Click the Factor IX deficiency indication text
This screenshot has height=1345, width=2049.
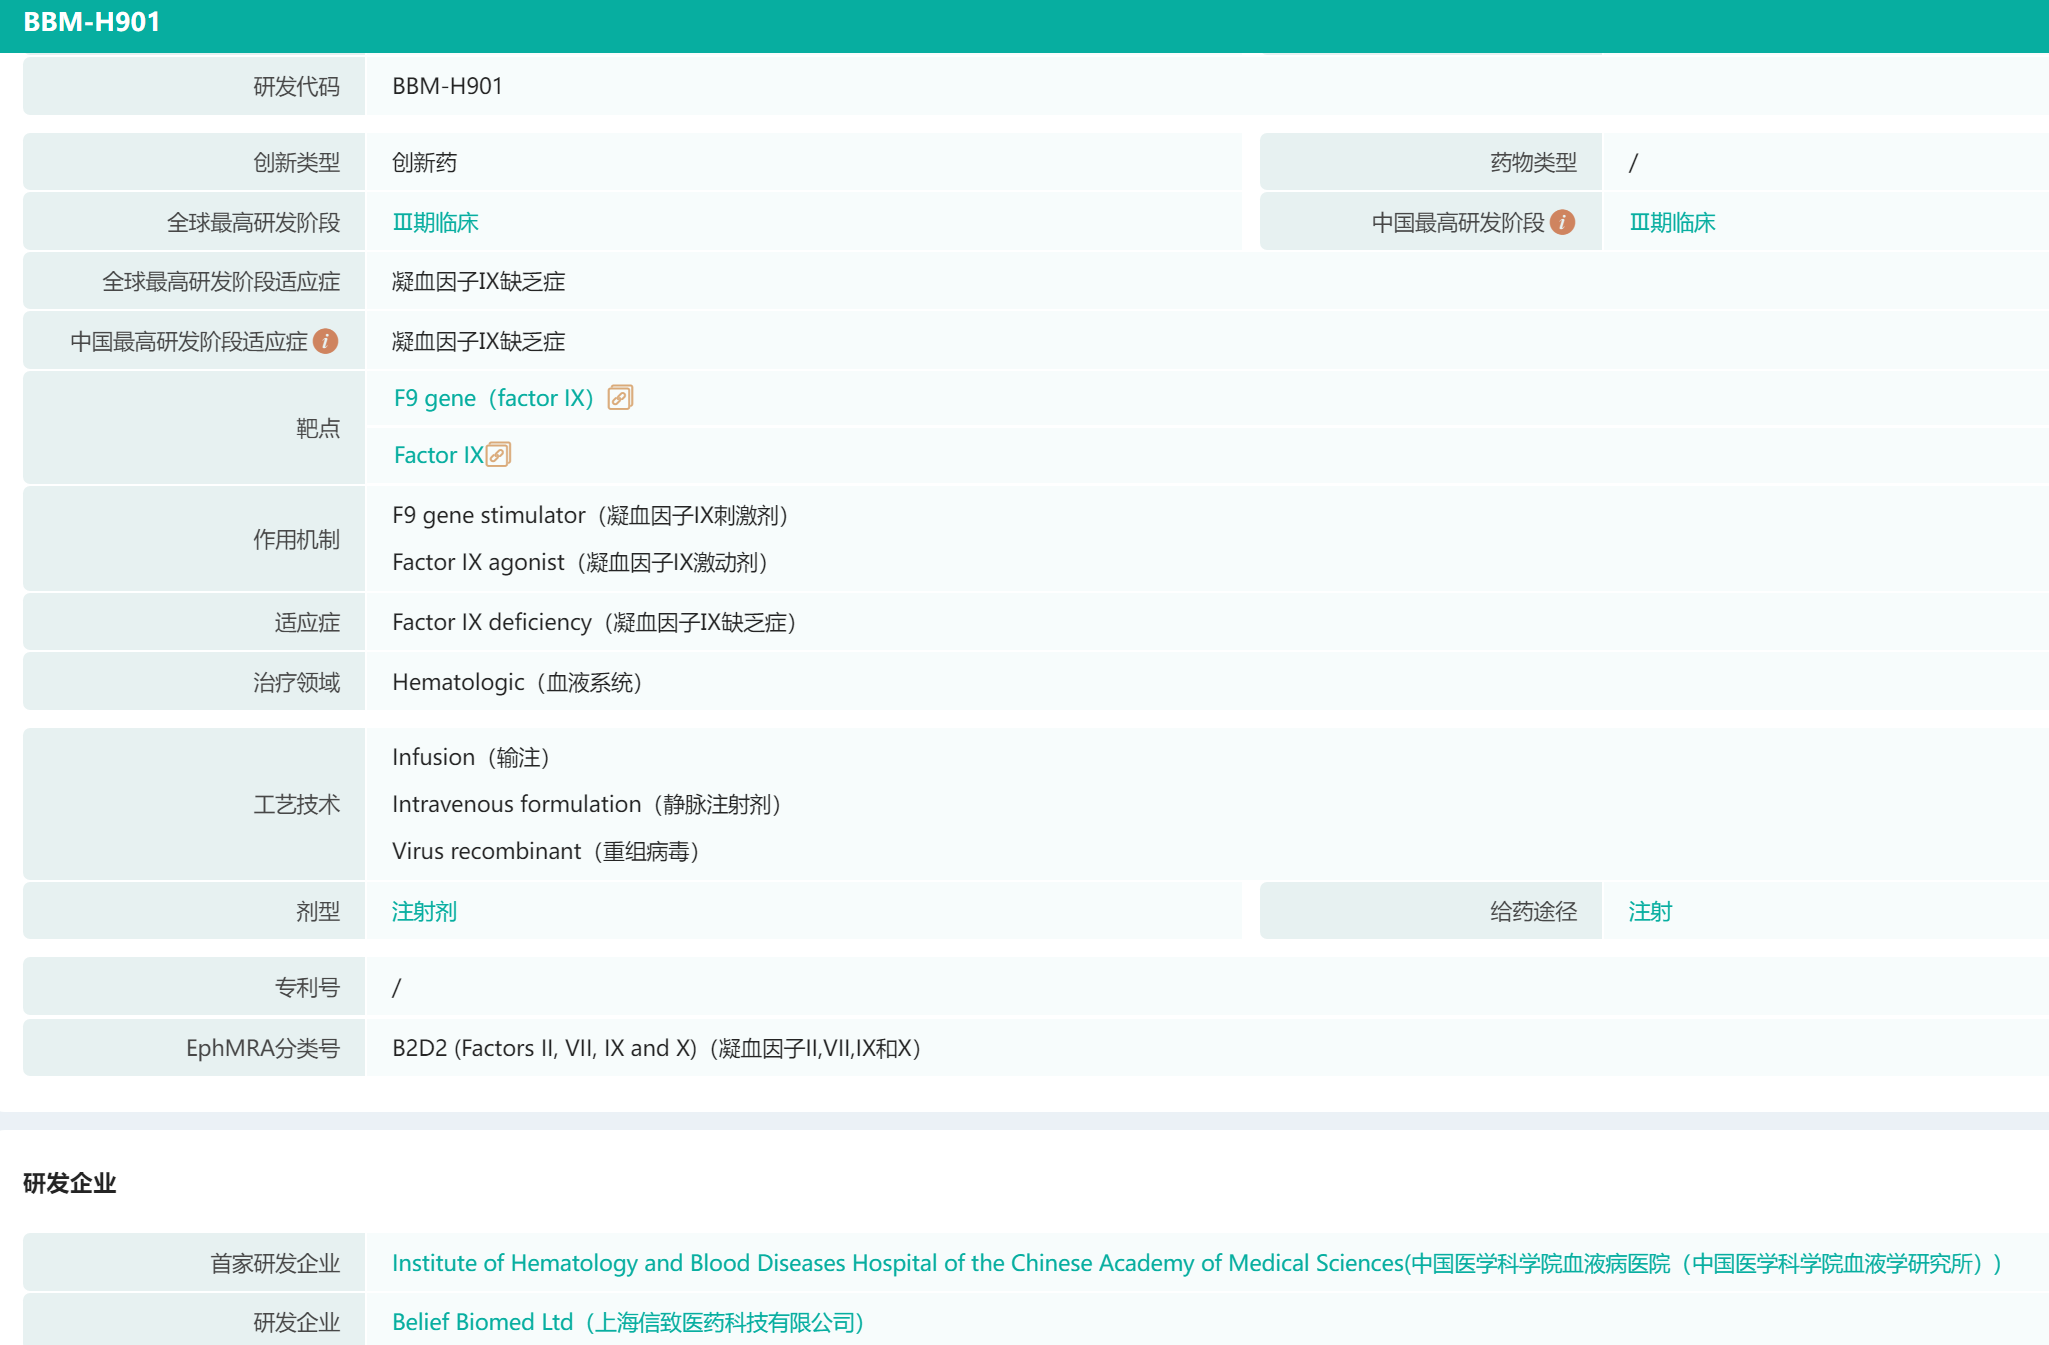[x=593, y=622]
